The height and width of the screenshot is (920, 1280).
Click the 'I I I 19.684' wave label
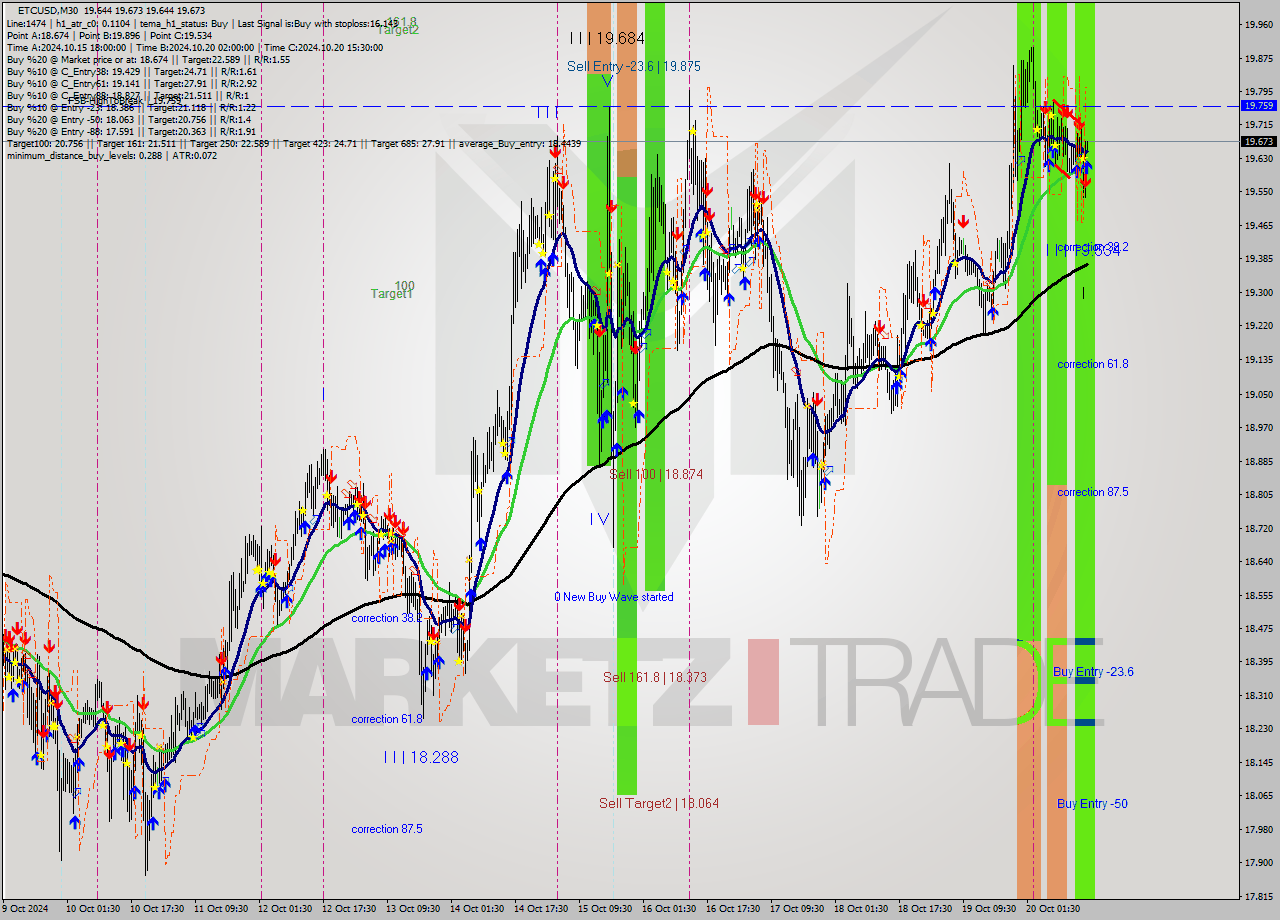(x=607, y=38)
